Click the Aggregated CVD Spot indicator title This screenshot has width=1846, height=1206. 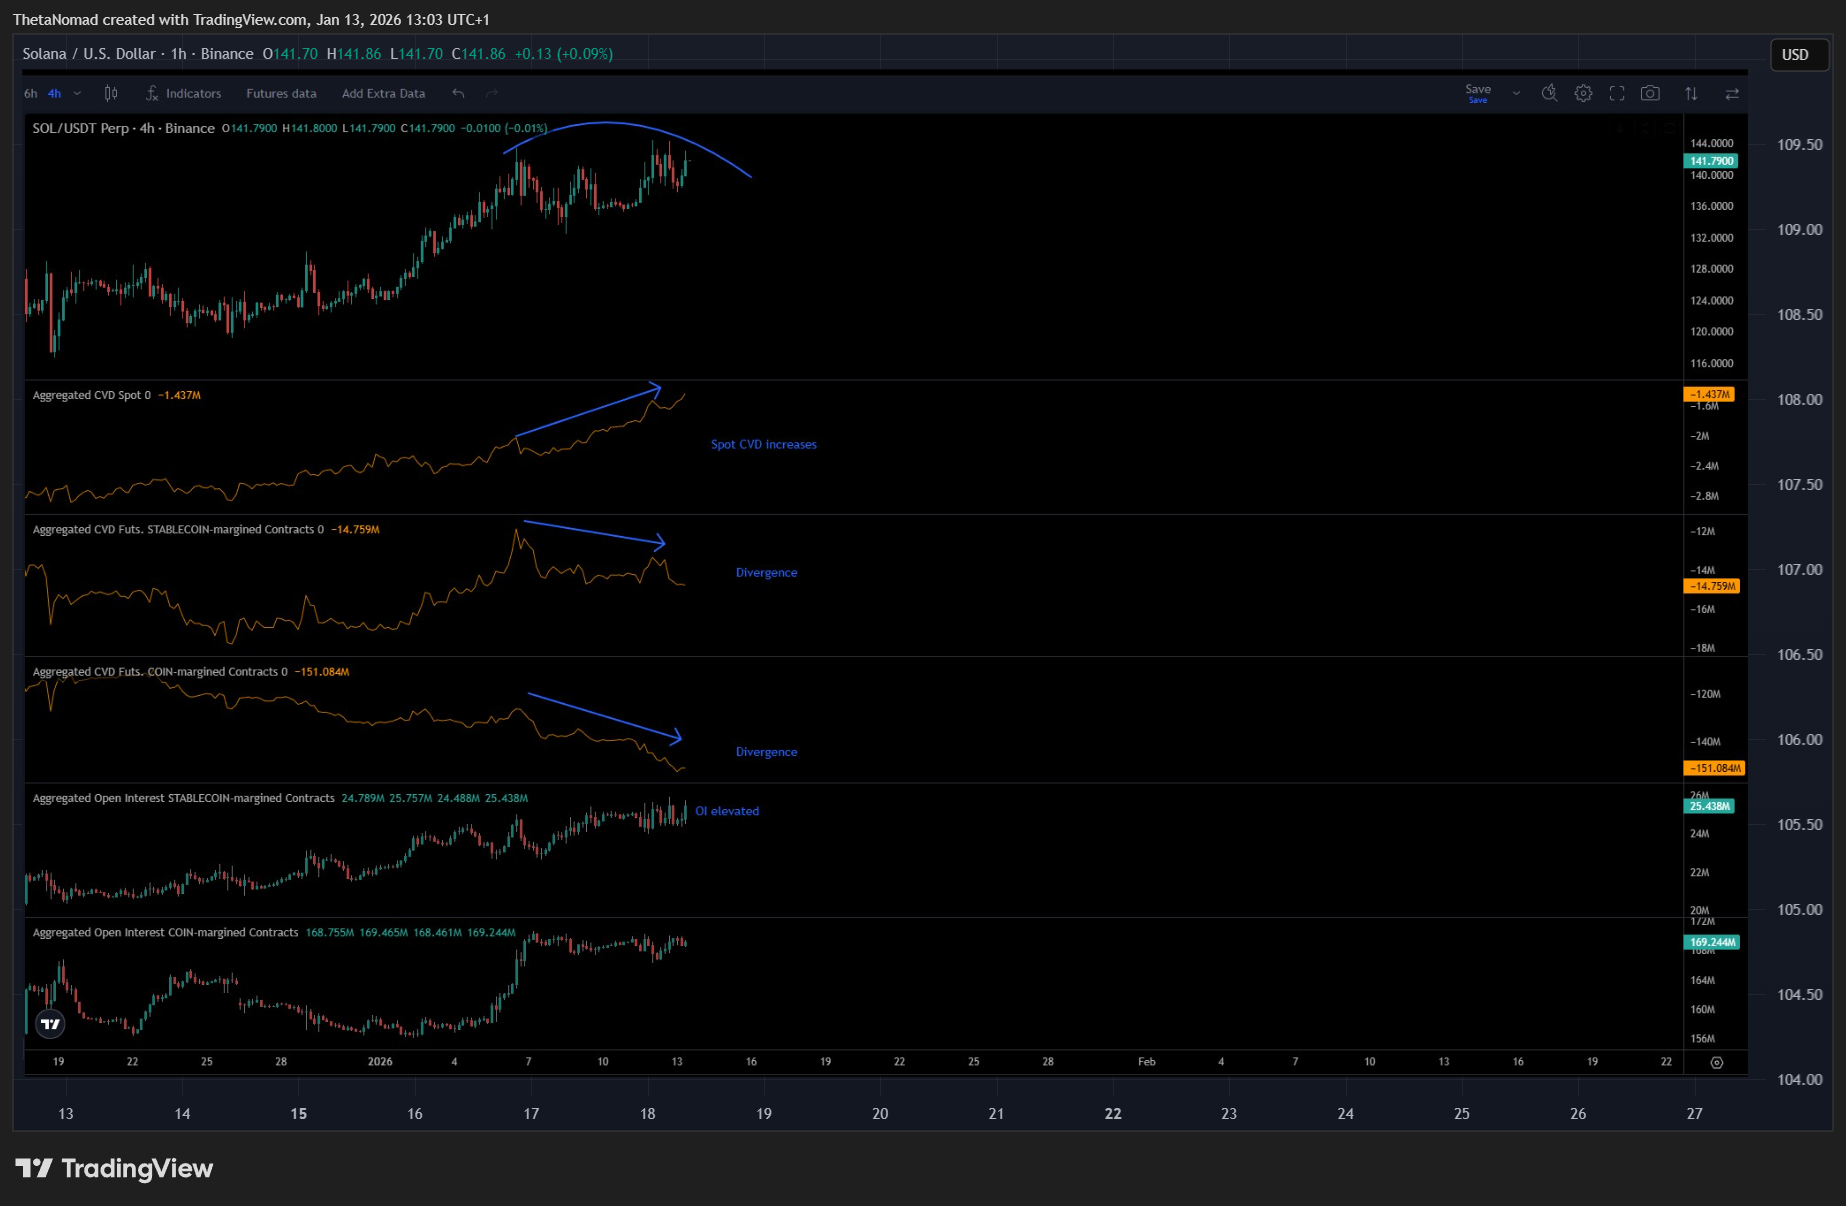pos(92,395)
